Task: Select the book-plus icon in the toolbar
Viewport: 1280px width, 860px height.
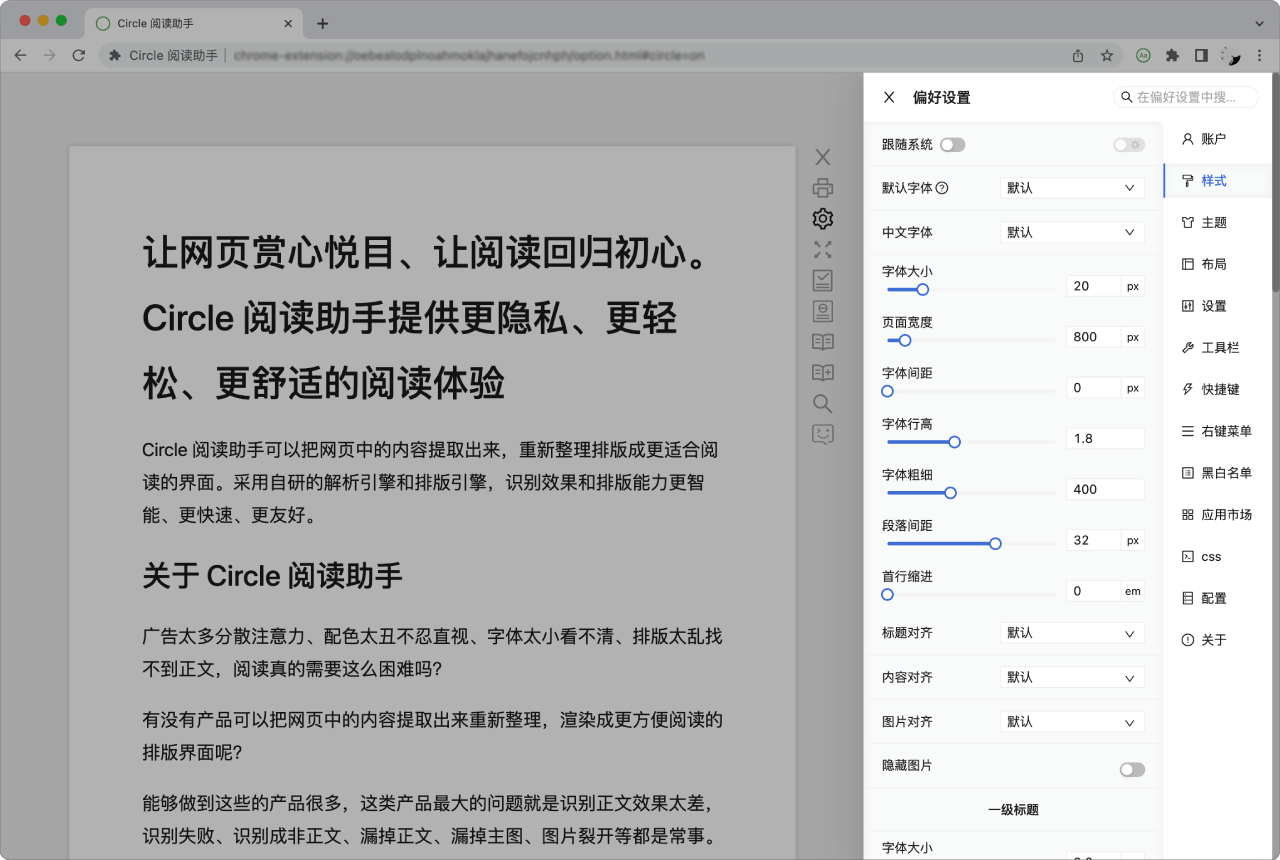Action: pos(822,372)
